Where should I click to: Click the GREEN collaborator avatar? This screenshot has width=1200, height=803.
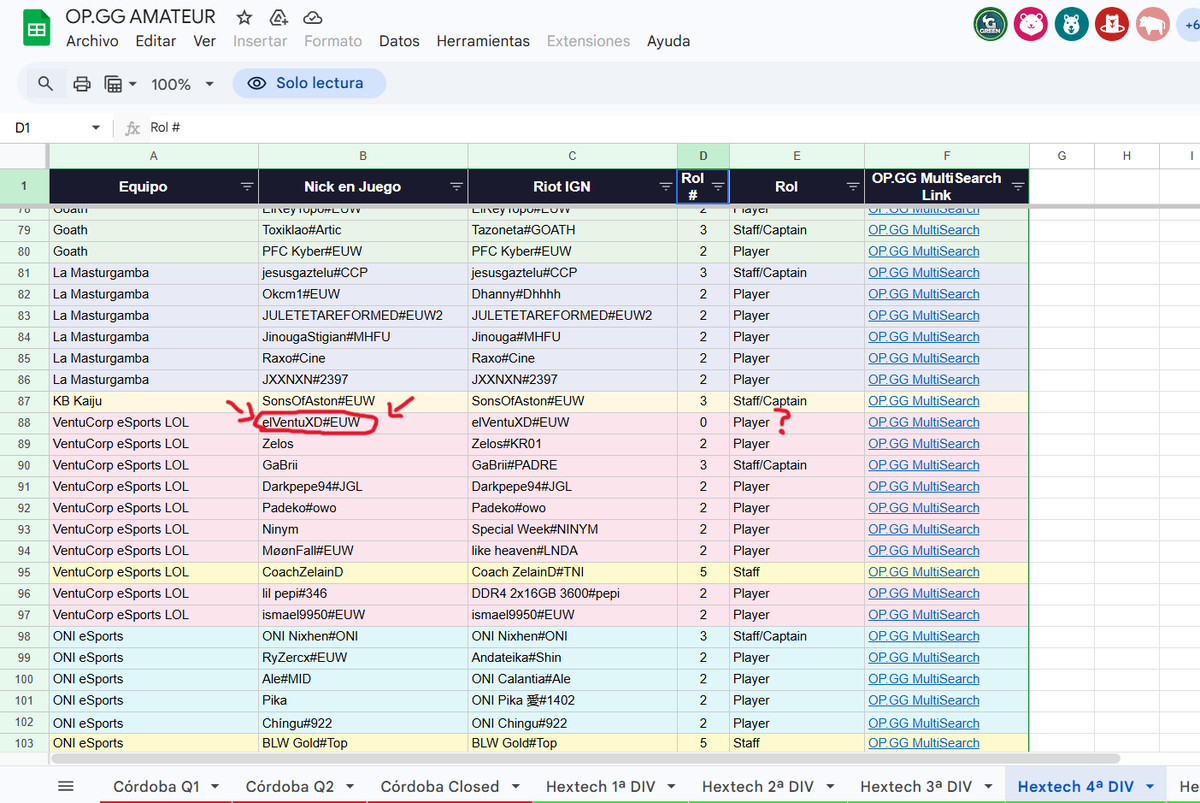[x=990, y=24]
